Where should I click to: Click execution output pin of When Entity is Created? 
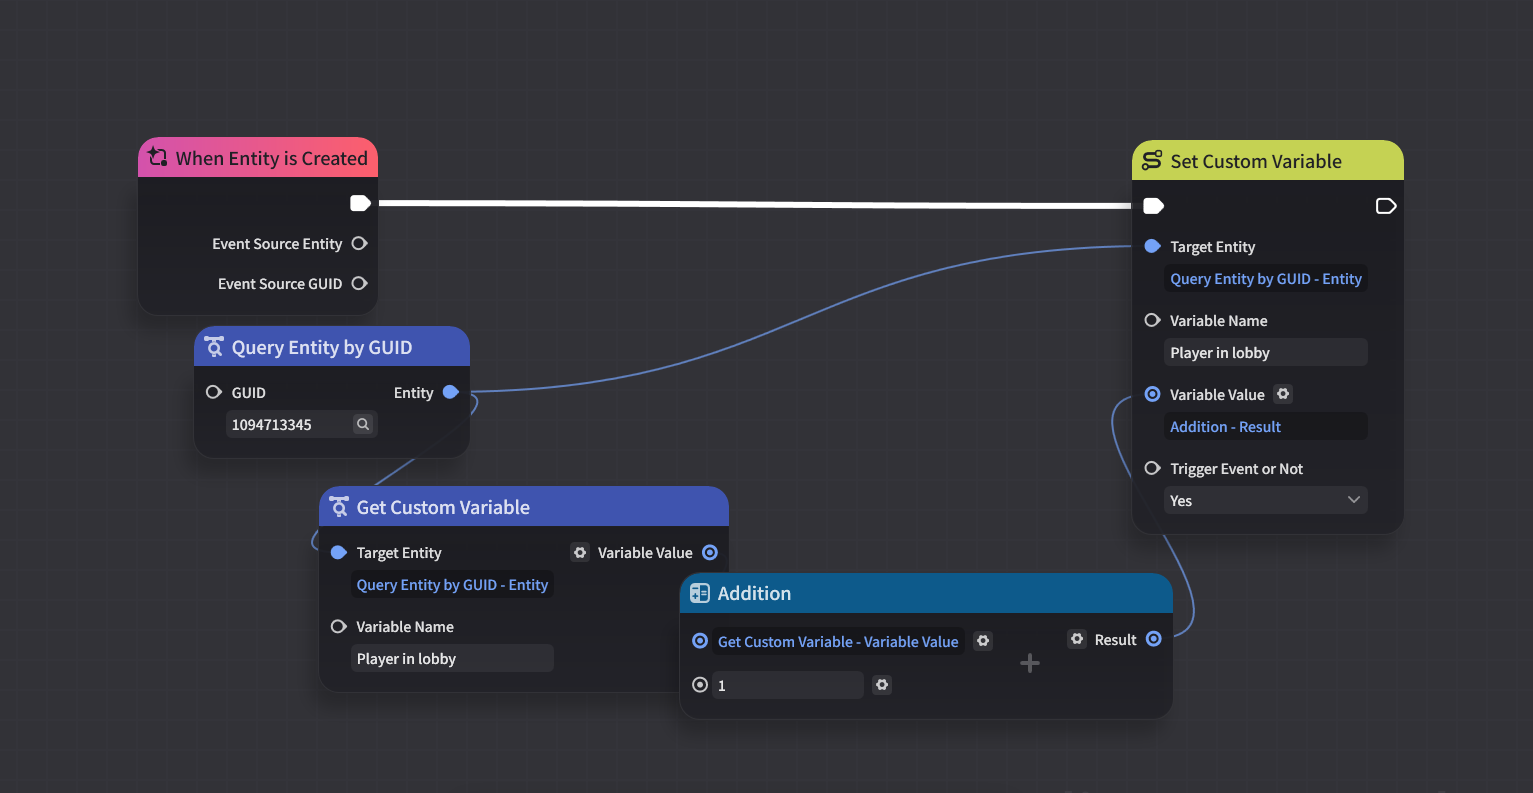click(x=361, y=203)
